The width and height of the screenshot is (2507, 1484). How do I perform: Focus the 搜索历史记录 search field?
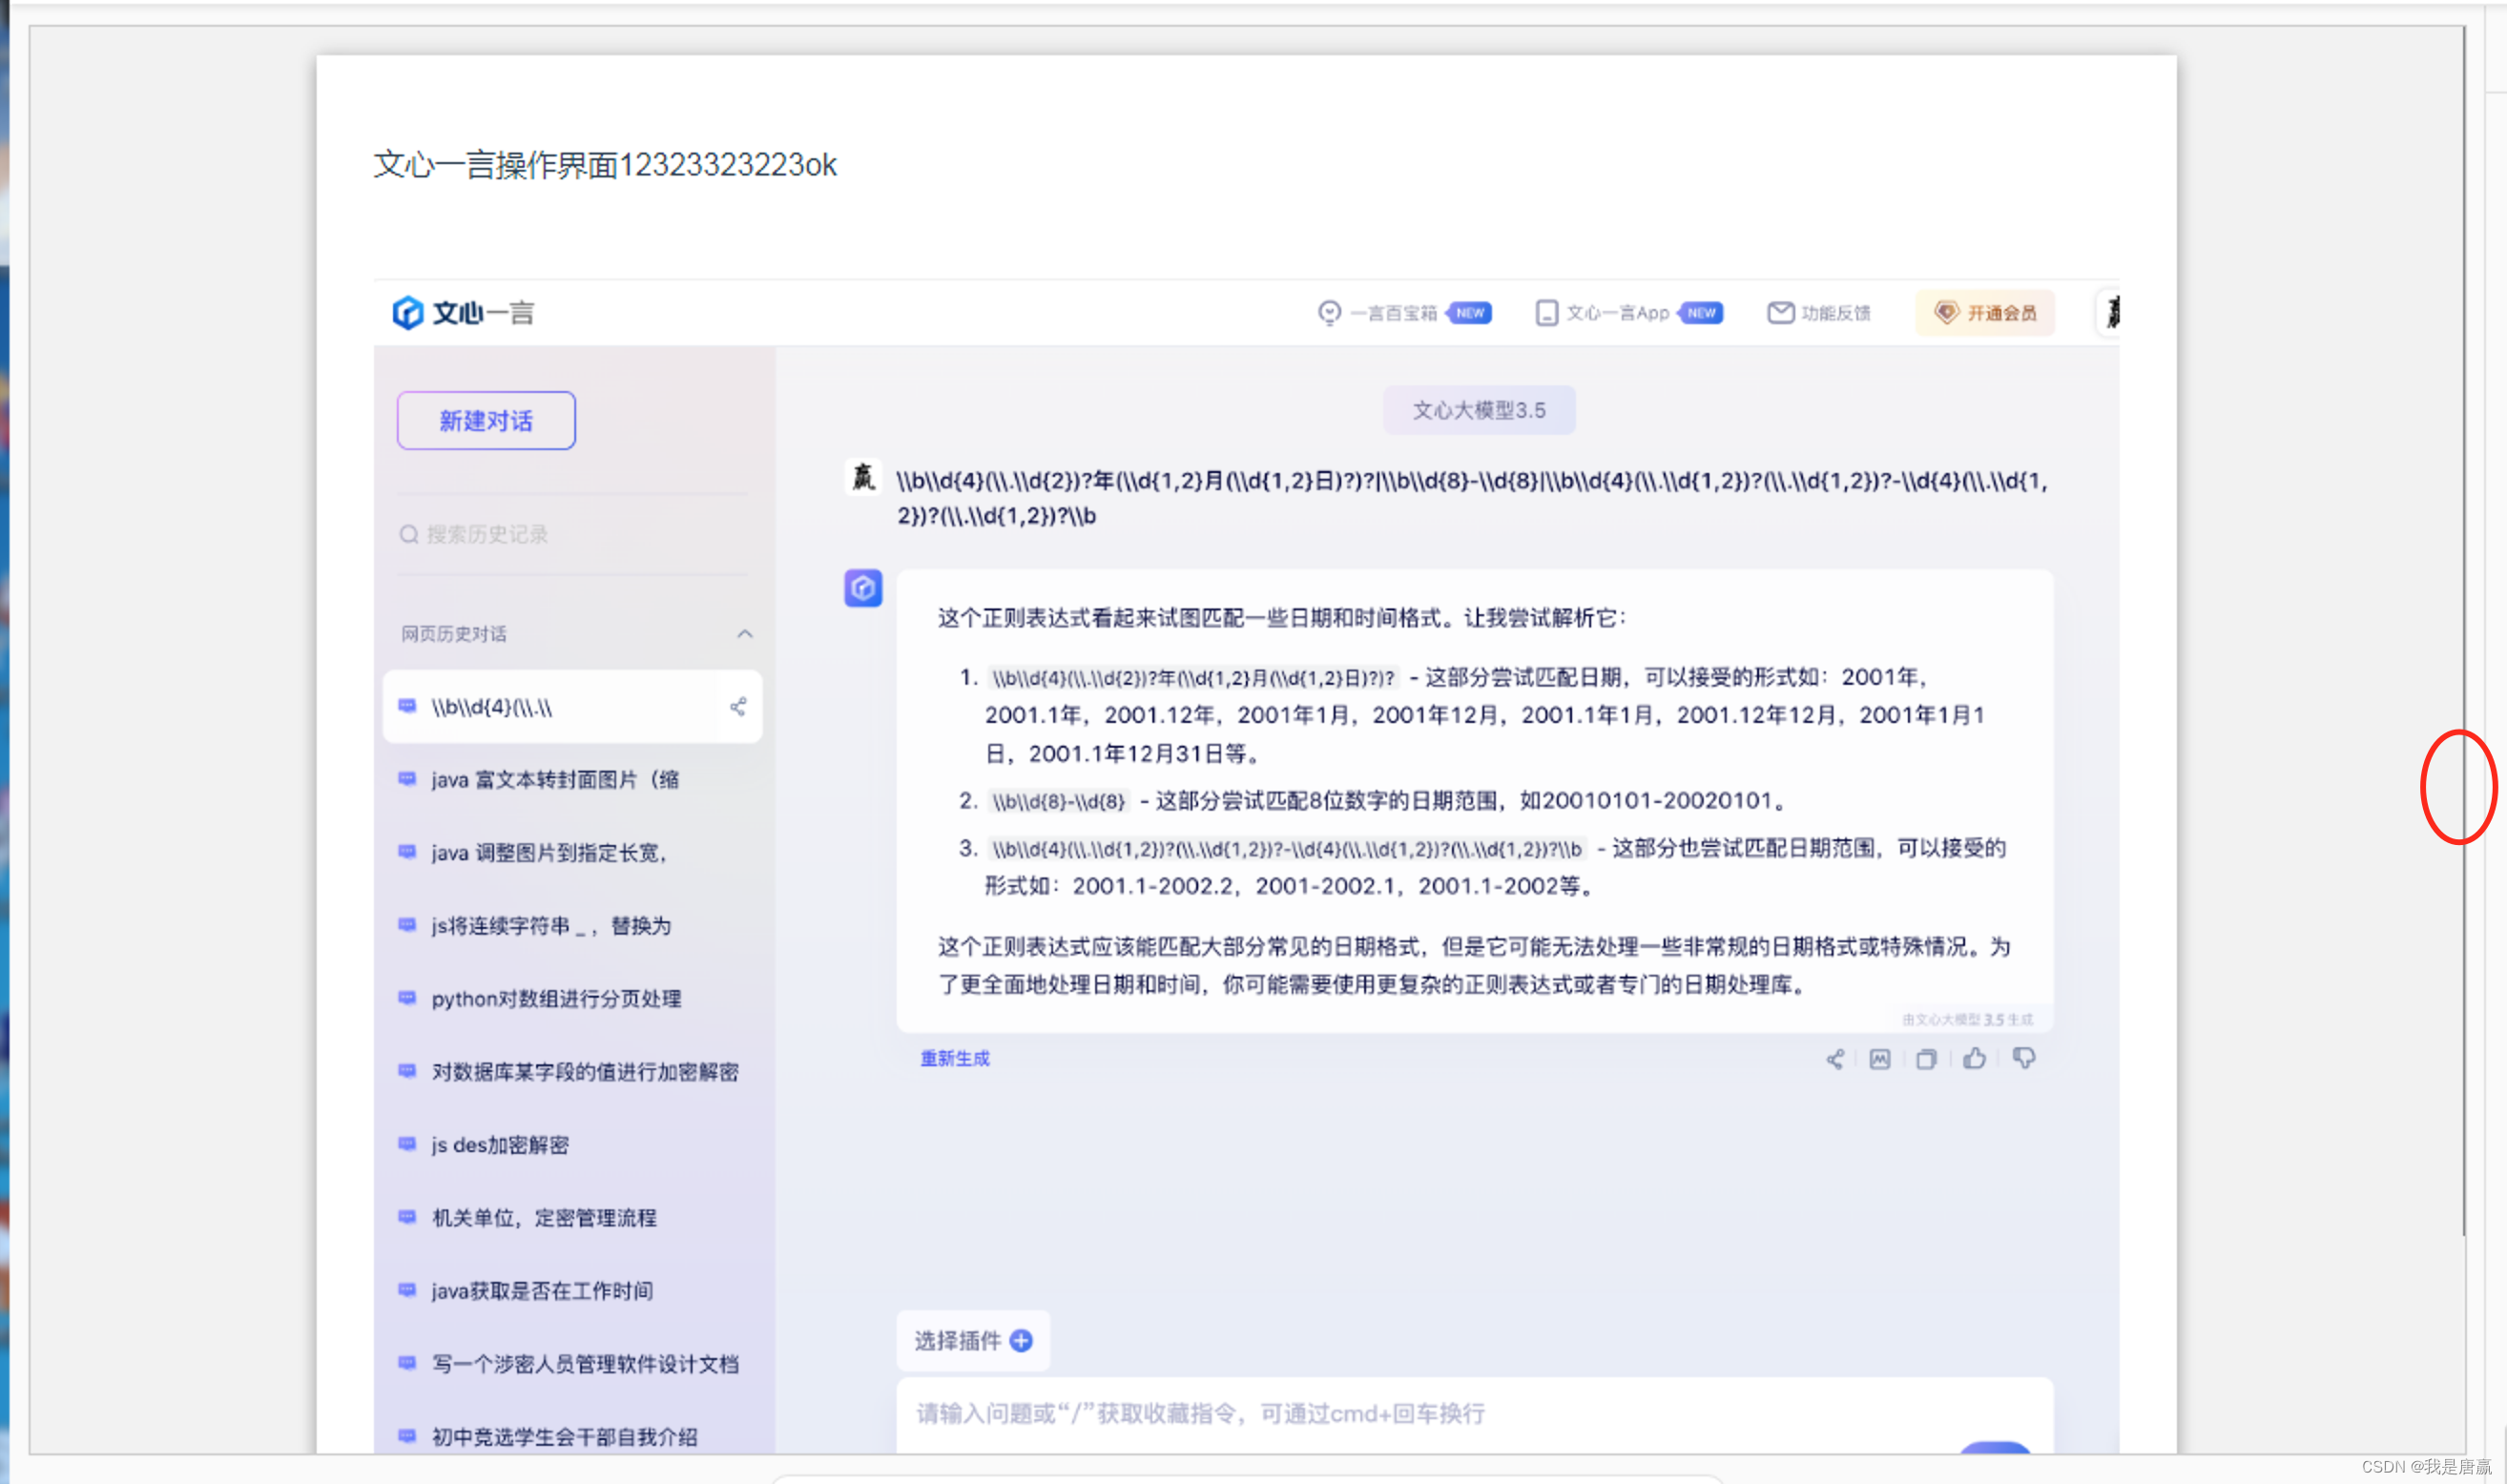[572, 534]
